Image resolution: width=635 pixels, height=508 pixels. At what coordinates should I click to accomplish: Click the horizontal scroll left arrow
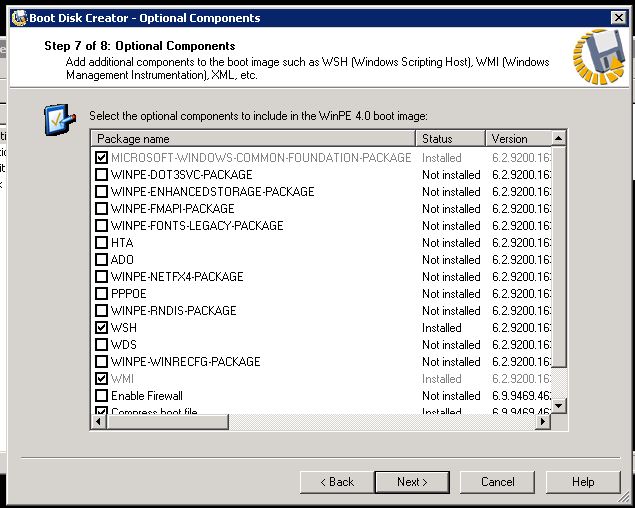click(98, 422)
